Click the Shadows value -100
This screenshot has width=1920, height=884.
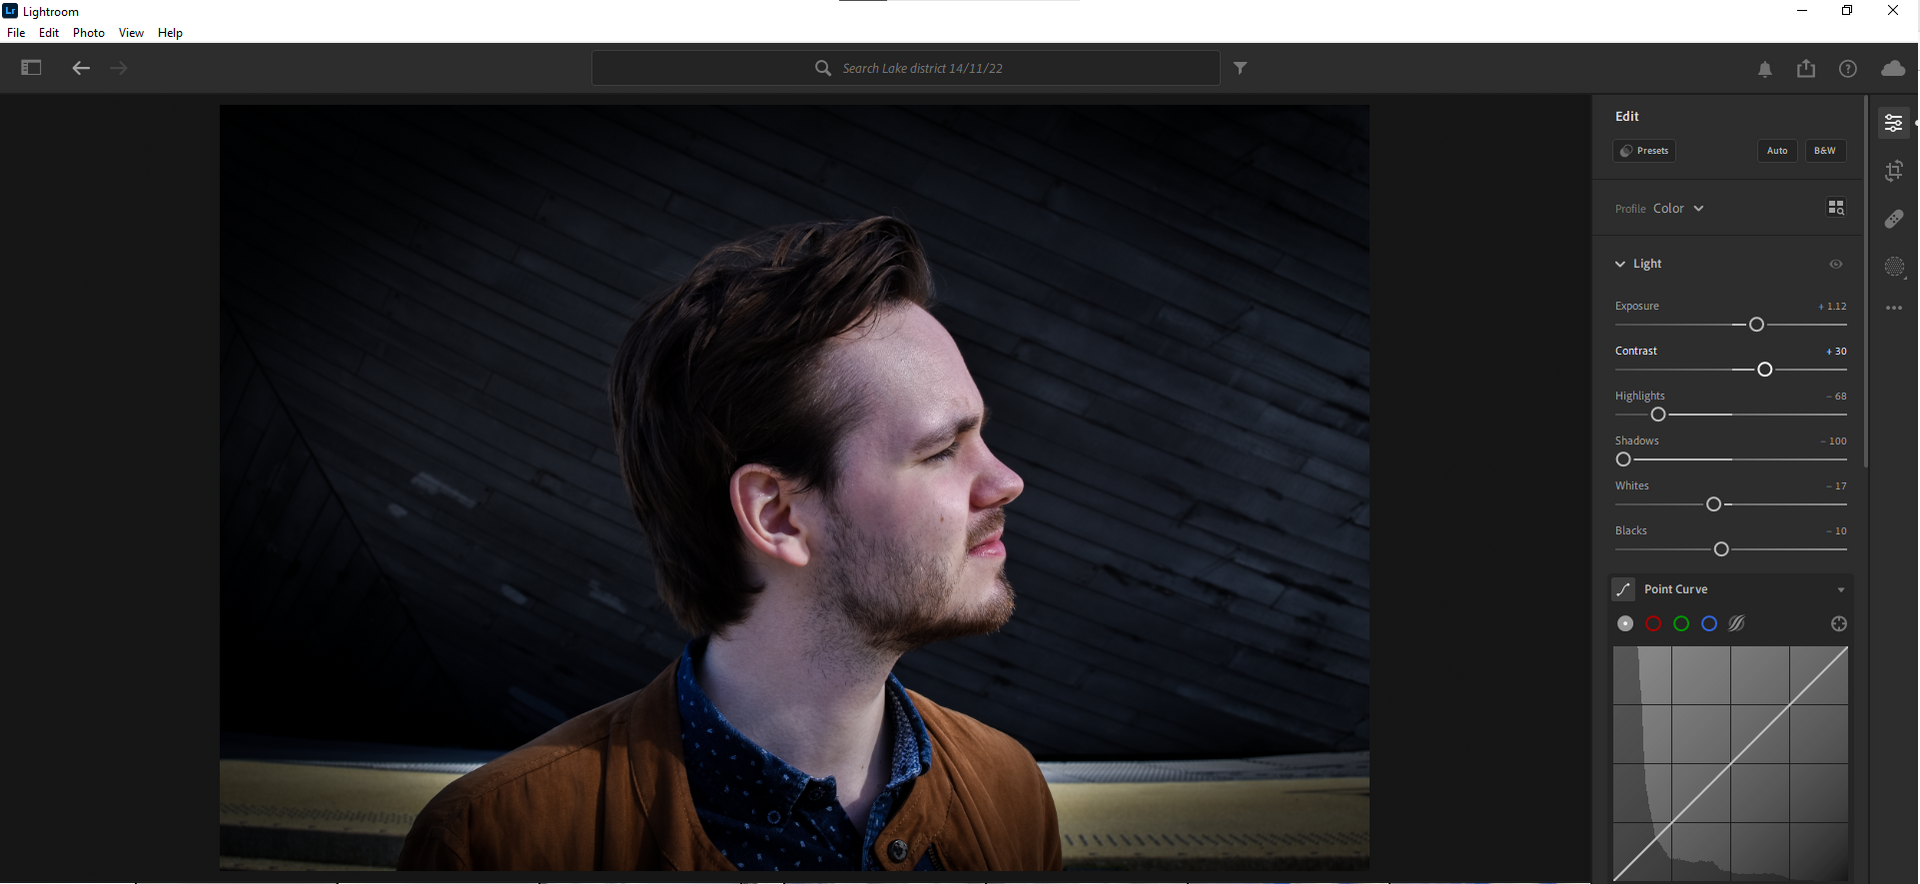tap(1833, 441)
